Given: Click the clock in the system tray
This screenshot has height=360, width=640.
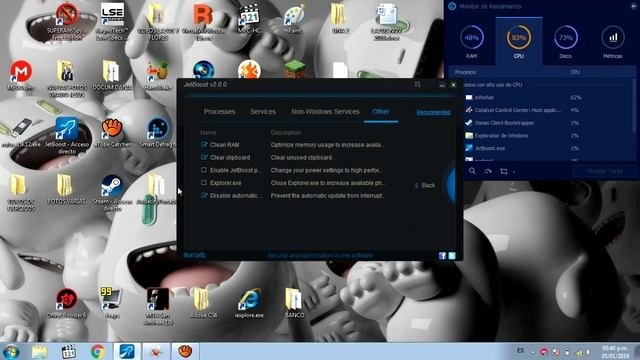Looking at the screenshot, I should (615, 352).
